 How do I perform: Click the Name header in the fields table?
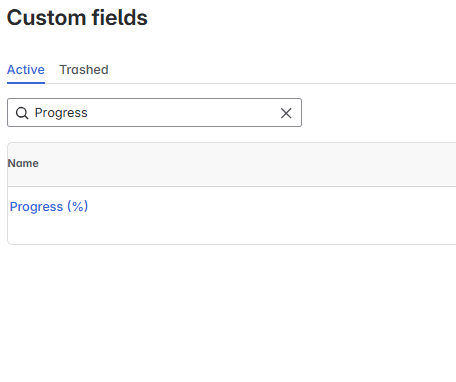click(23, 163)
